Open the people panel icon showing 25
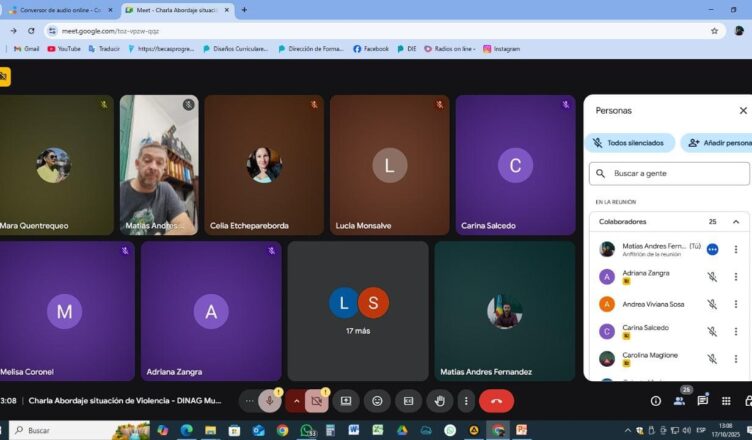This screenshot has height=440, width=752. (x=680, y=401)
